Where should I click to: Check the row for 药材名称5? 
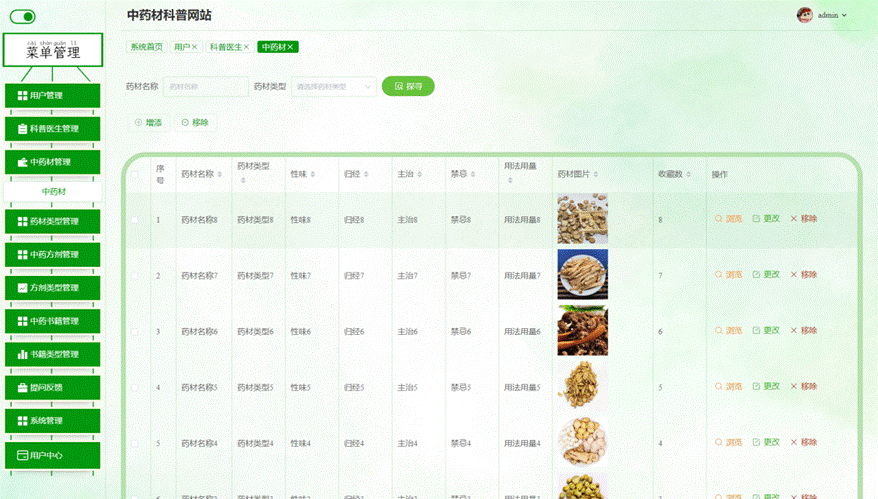tap(134, 388)
